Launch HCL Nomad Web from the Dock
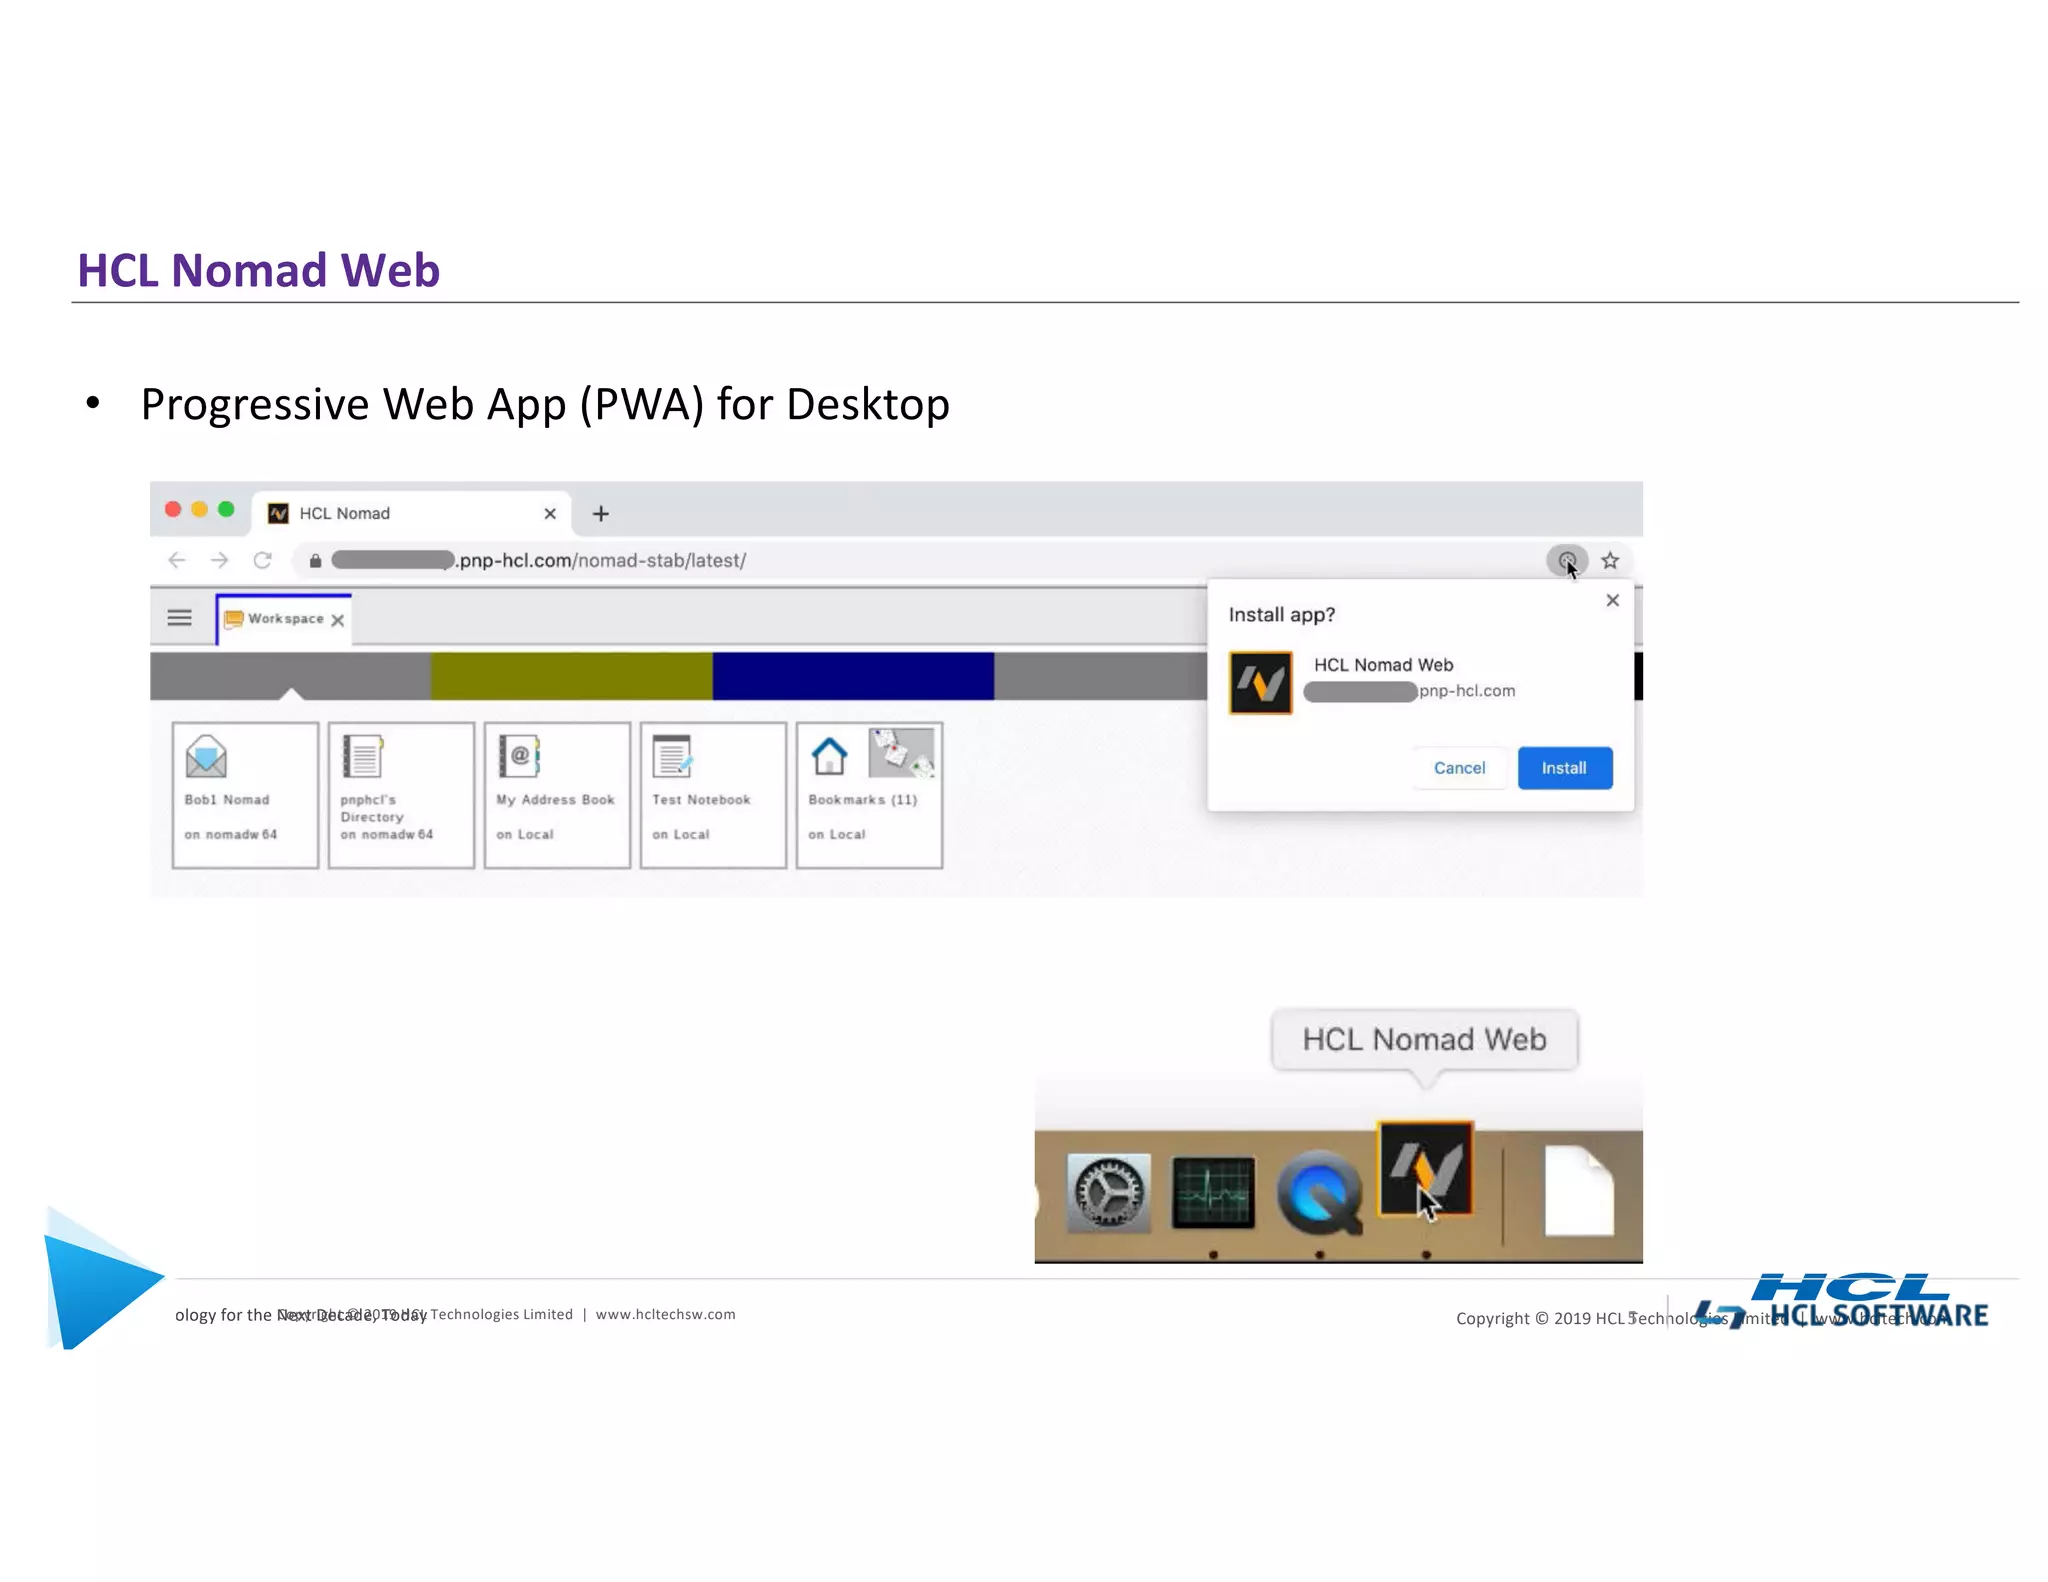Image resolution: width=2048 pixels, height=1582 pixels. [1425, 1169]
